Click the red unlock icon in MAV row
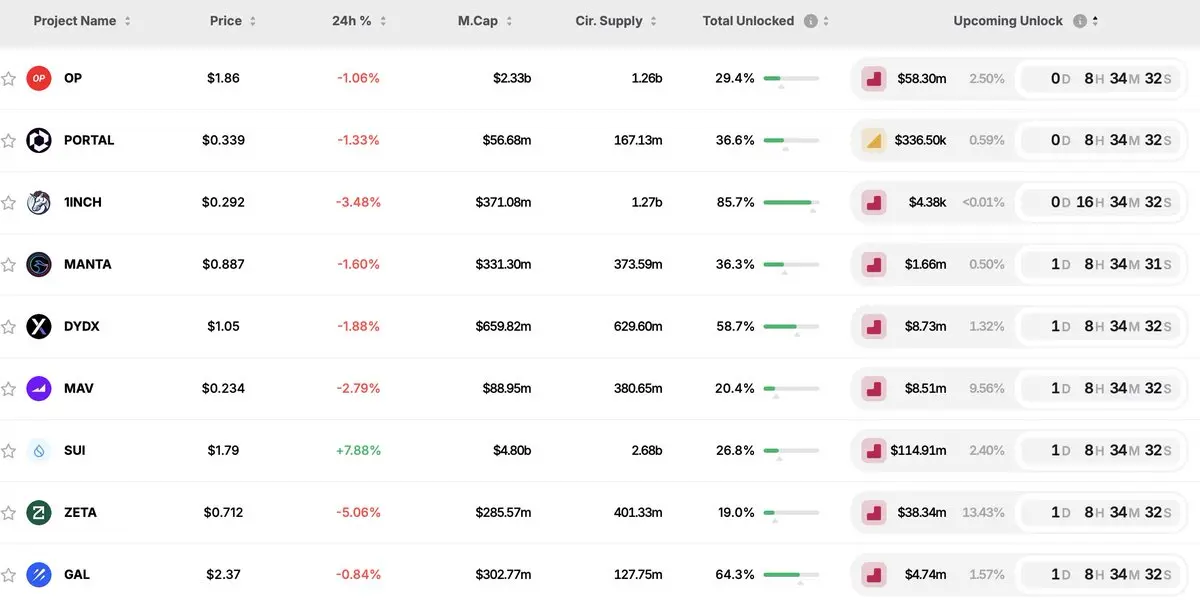 pos(874,388)
